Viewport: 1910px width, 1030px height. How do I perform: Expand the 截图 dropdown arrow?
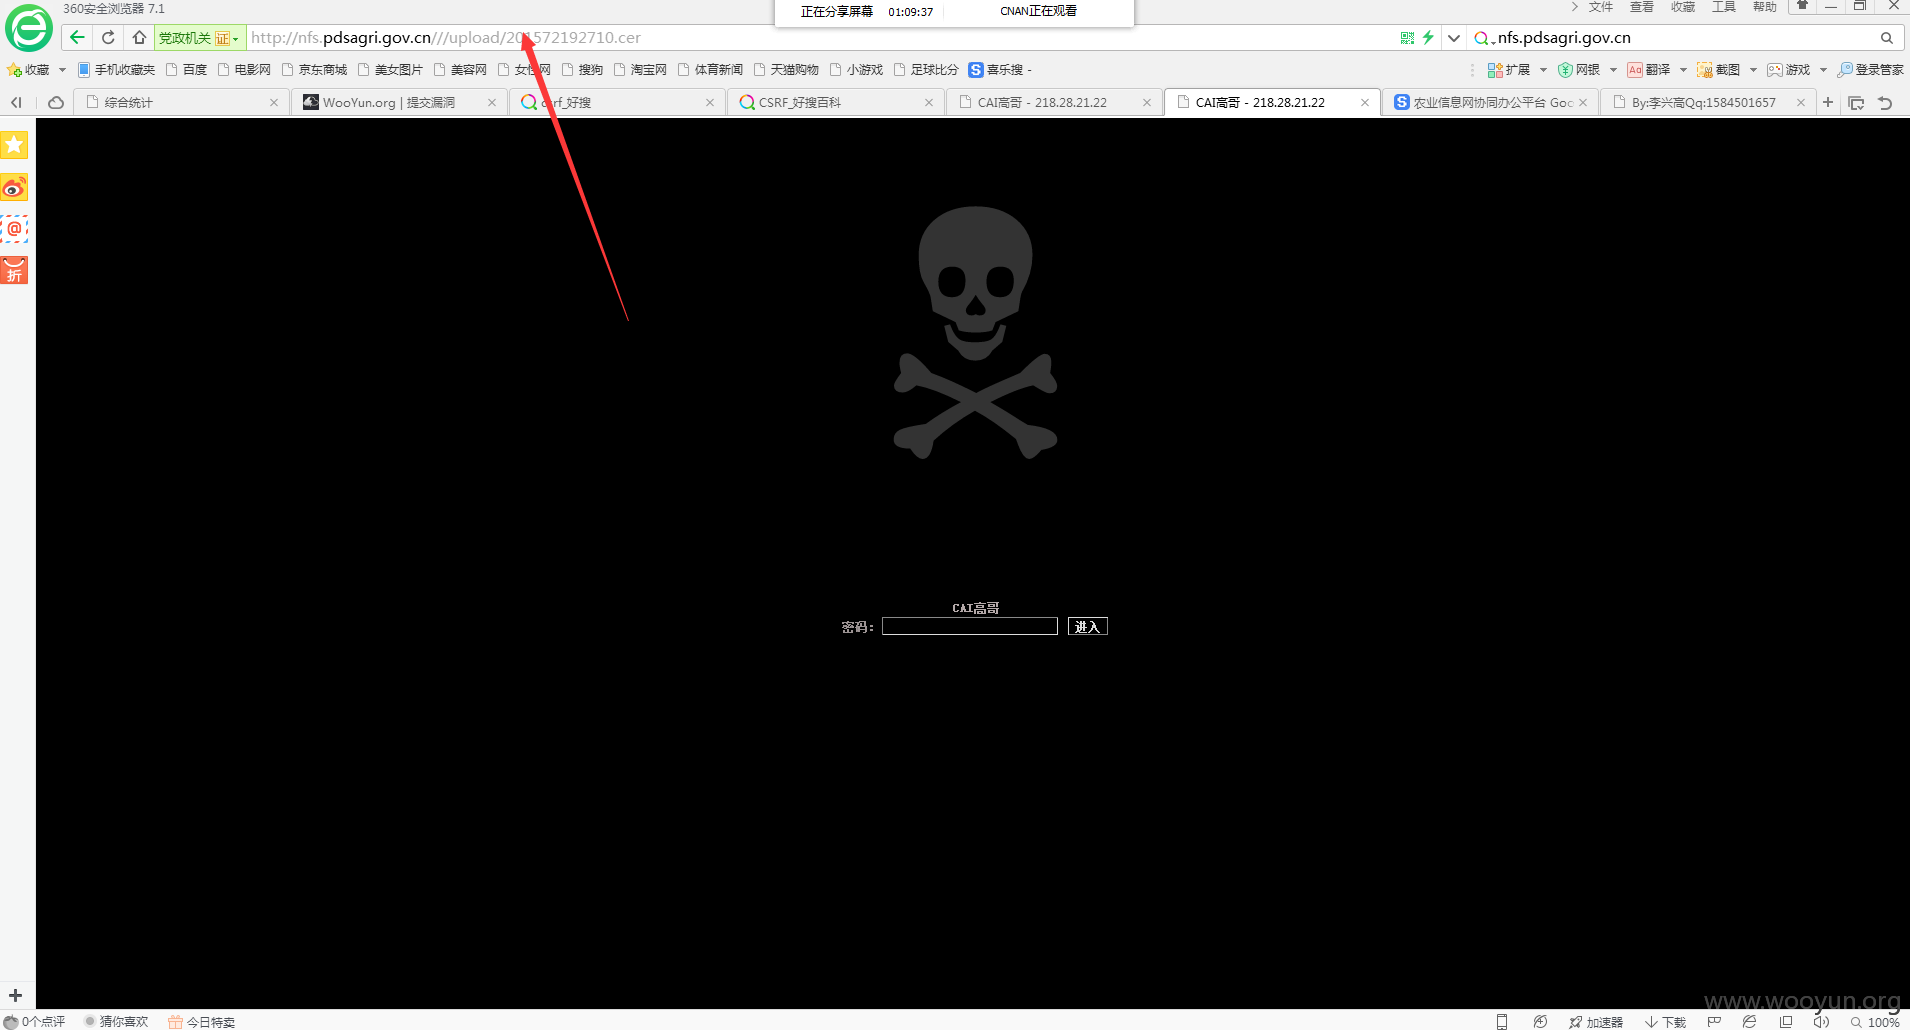(x=1753, y=70)
